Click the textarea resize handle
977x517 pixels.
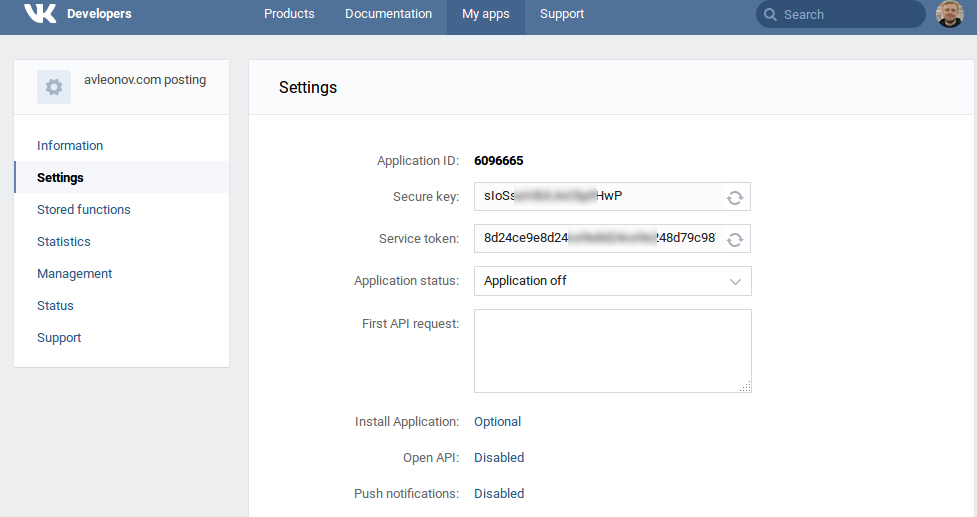[x=745, y=386]
